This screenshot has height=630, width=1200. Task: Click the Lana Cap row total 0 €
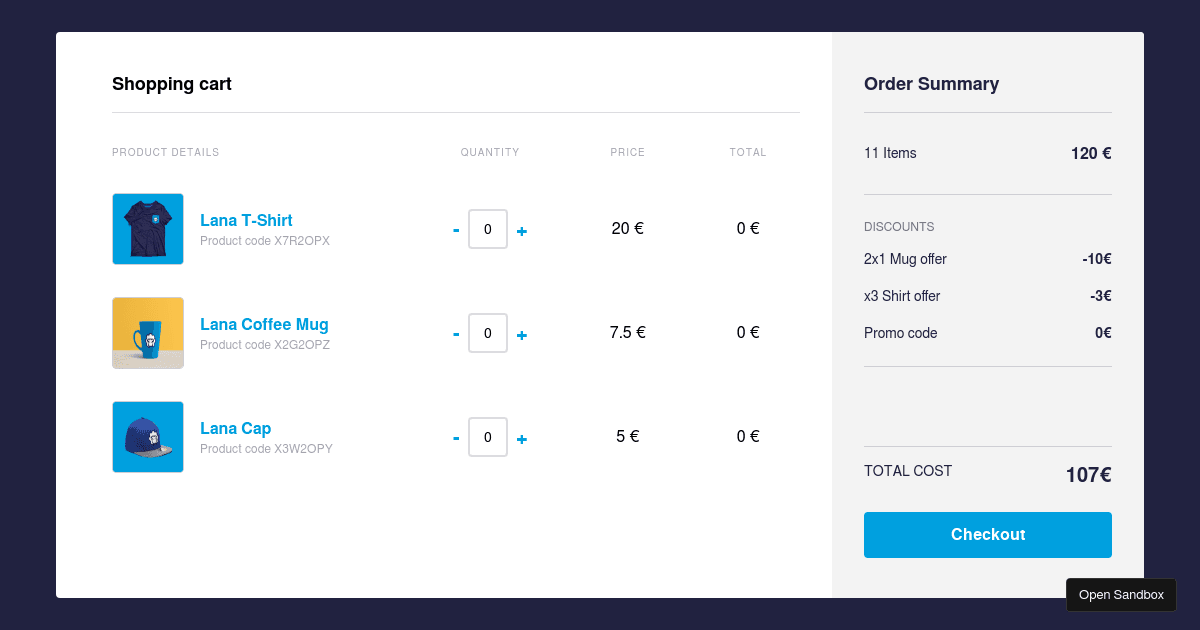(x=748, y=436)
